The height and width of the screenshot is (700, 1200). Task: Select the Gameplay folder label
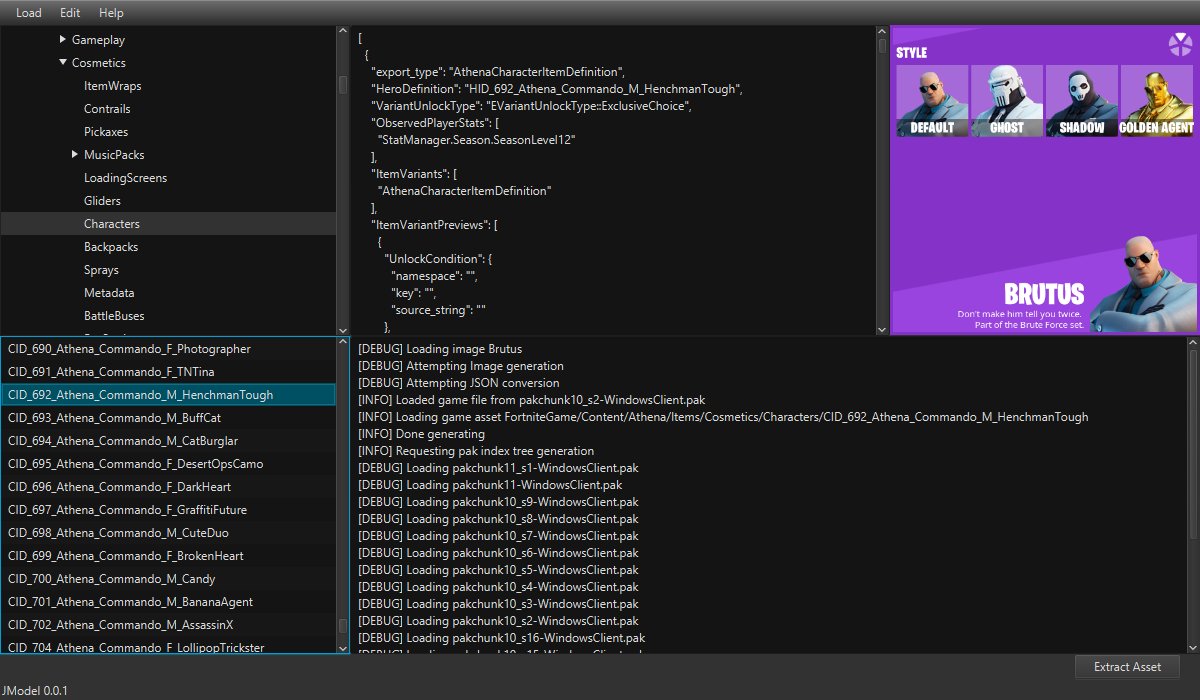(98, 40)
